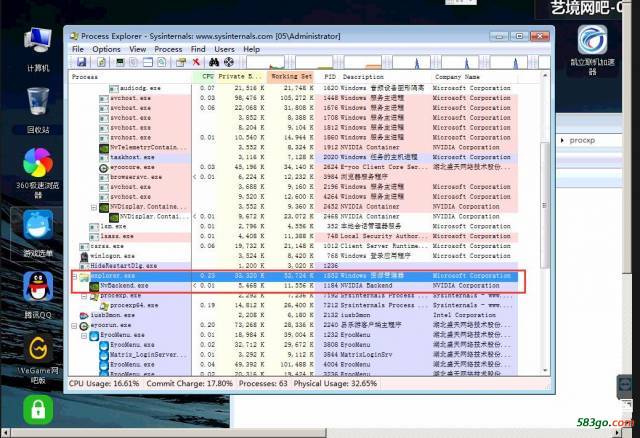Click the winlogon.exe process icon
Screen dimensions: 640x438
coord(84,256)
